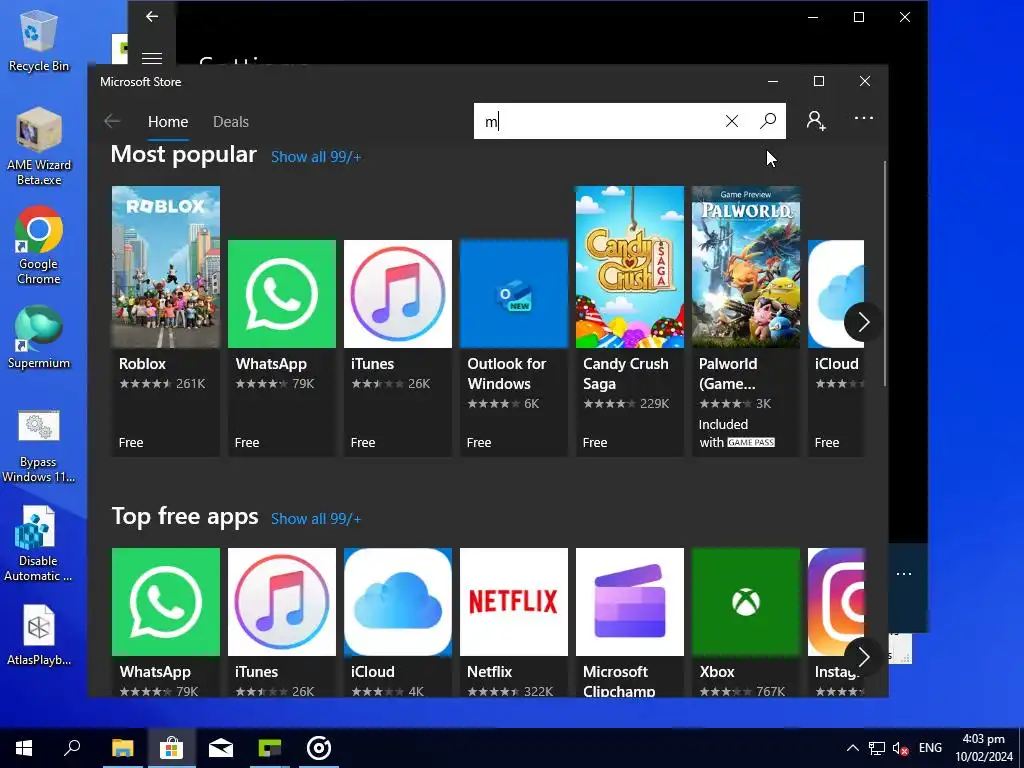Click Candy Crush Saga 229K rating
Viewport: 1024px width, 768px height.
tap(626, 404)
